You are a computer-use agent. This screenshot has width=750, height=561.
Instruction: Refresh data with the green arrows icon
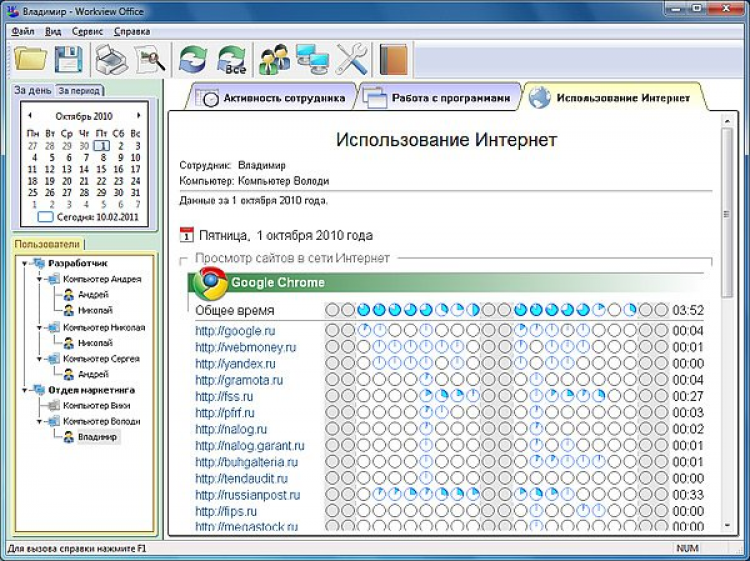pos(193,59)
